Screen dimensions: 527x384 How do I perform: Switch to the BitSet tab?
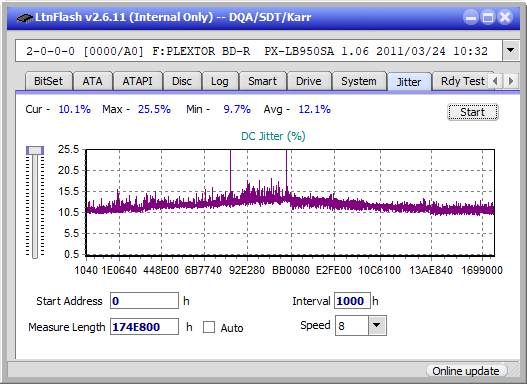pos(48,81)
